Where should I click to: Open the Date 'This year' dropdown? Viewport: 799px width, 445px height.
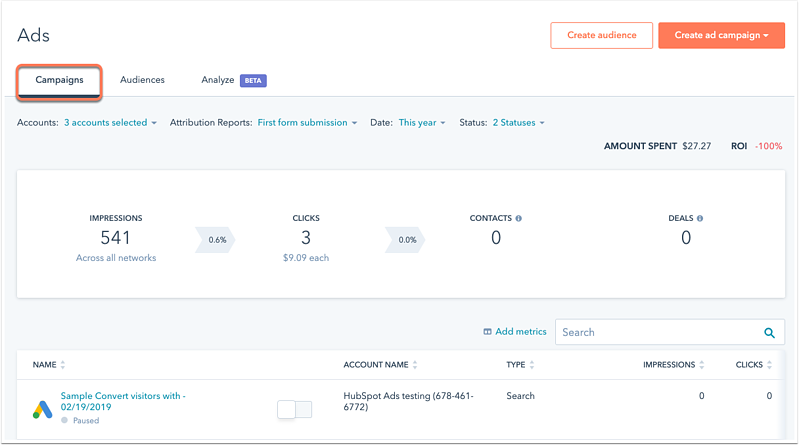(421, 123)
